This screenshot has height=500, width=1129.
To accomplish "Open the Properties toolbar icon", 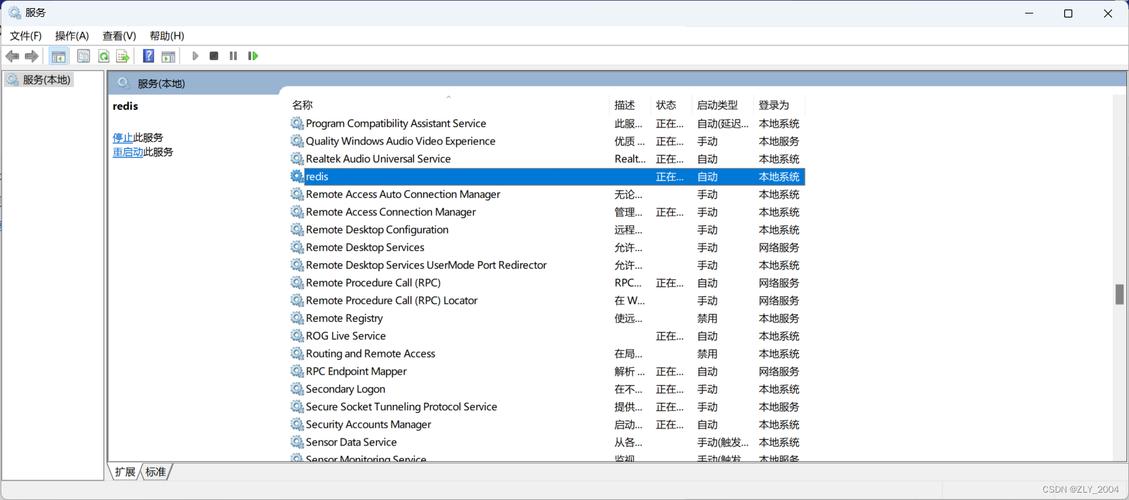I will tap(84, 56).
